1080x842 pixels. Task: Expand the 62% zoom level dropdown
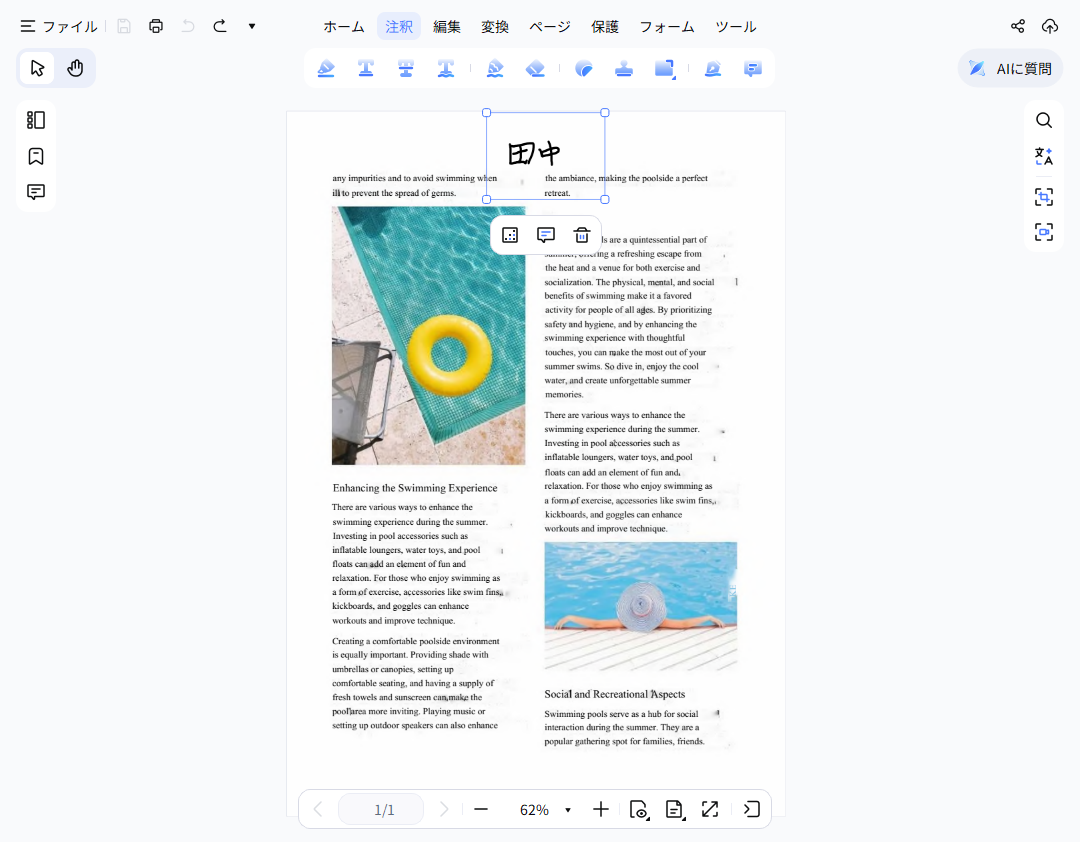tap(568, 810)
